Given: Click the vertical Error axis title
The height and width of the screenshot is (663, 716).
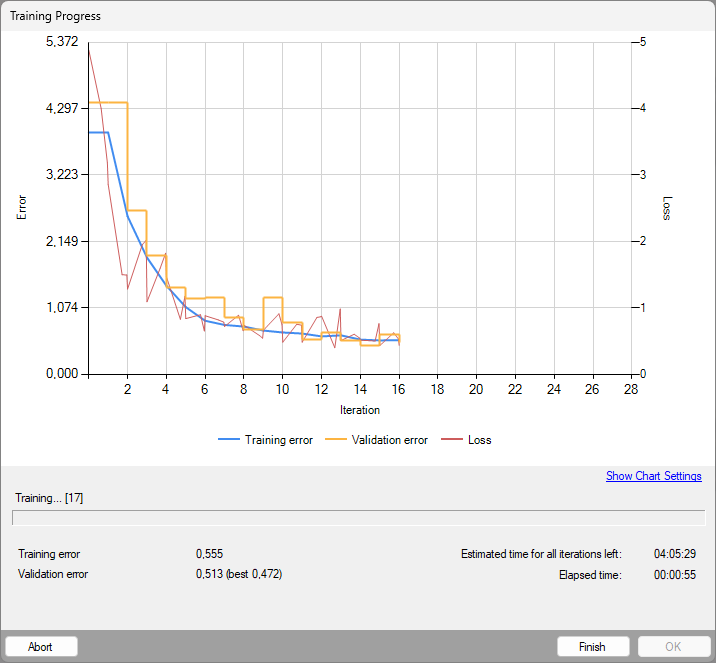Looking at the screenshot, I should 22,207.
